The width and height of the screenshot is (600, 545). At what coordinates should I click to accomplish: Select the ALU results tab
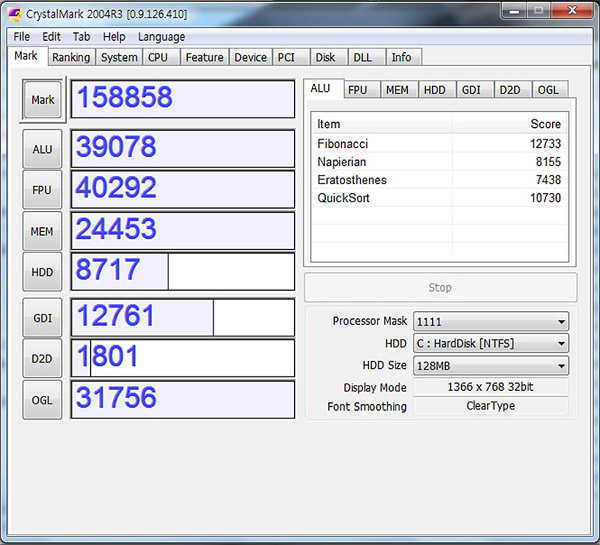pyautogui.click(x=324, y=89)
